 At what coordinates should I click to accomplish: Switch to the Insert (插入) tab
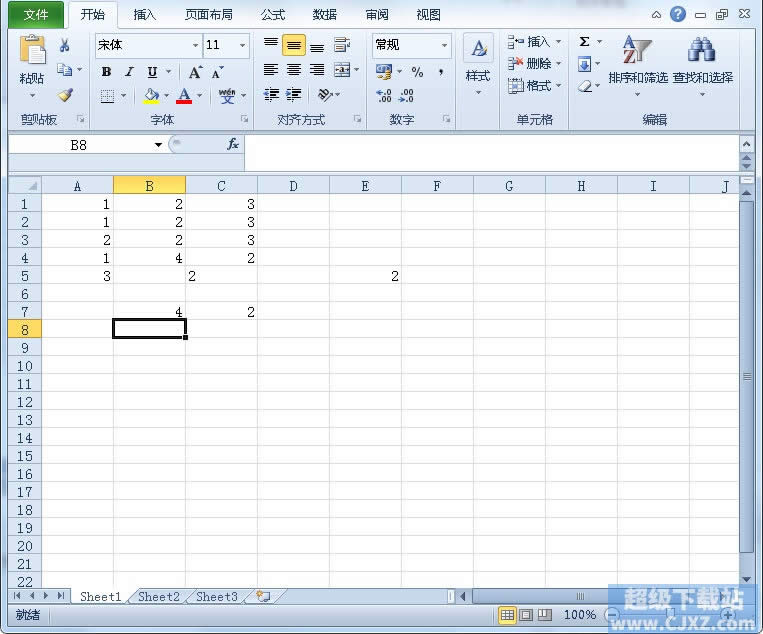pyautogui.click(x=145, y=15)
